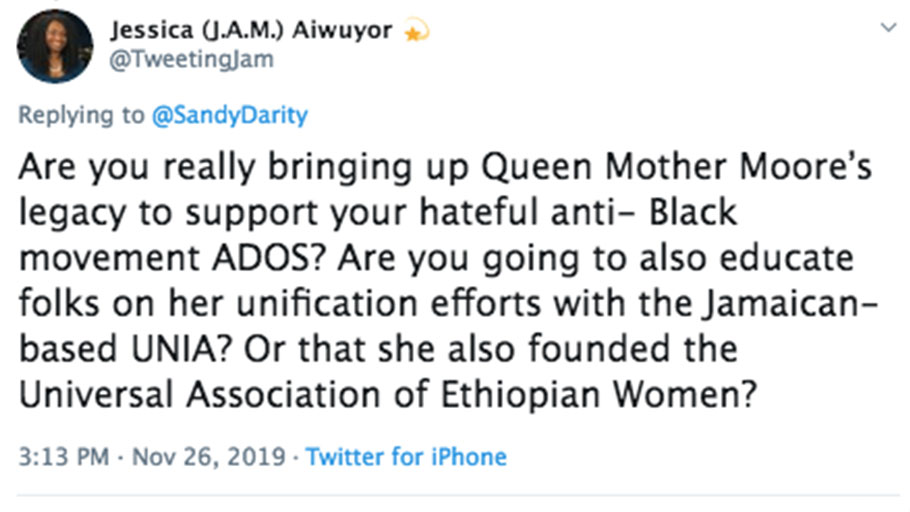Open the tweet options chevron menu
Image resolution: width=910 pixels, height=512 pixels.
click(x=886, y=28)
